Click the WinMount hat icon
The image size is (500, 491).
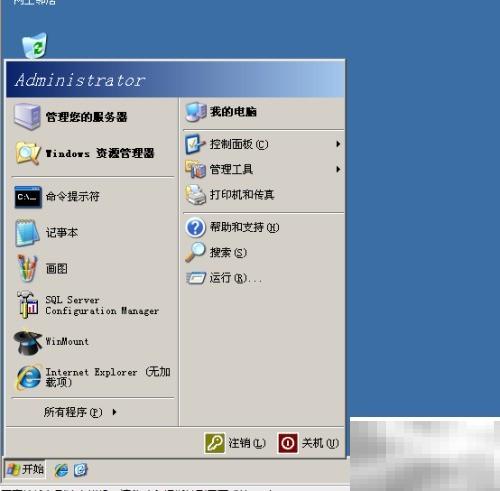pos(28,342)
